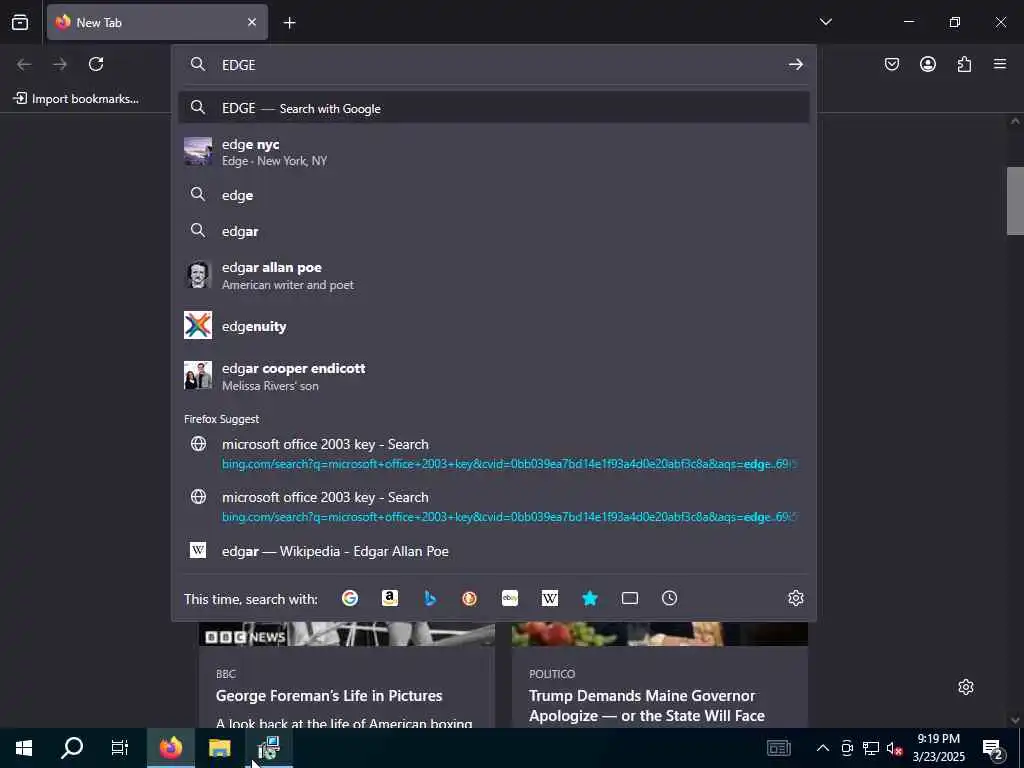Screen dimensions: 1024x768
Task: Open the network tray icon
Action: [x=871, y=748]
